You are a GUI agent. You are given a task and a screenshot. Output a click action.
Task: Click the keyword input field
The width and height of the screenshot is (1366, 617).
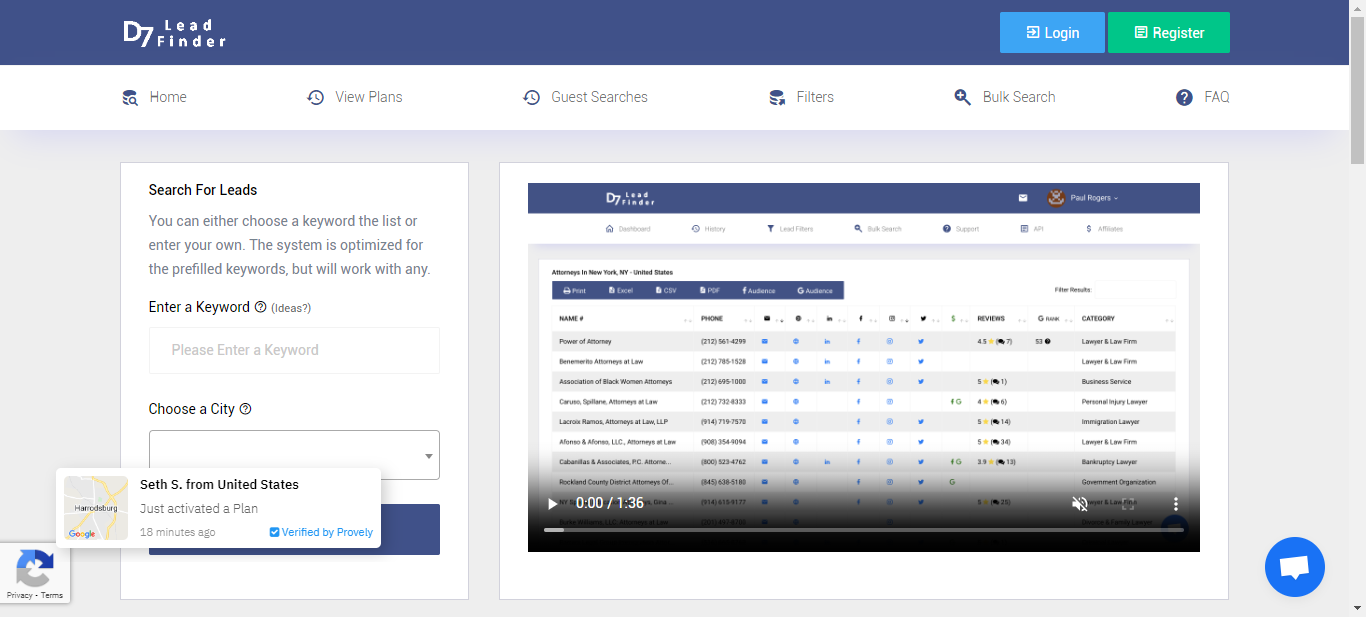tap(294, 350)
